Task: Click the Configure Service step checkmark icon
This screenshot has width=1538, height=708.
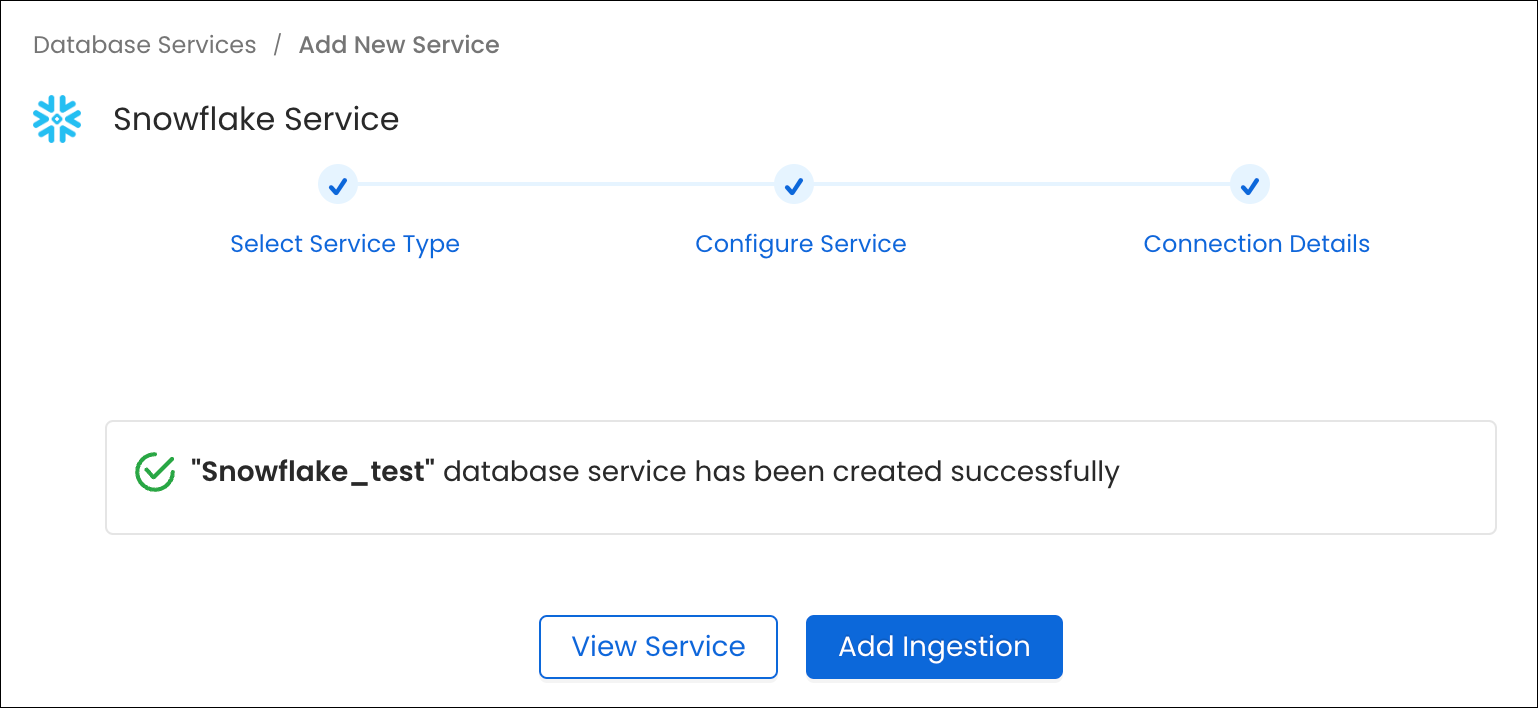Action: pyautogui.click(x=793, y=185)
